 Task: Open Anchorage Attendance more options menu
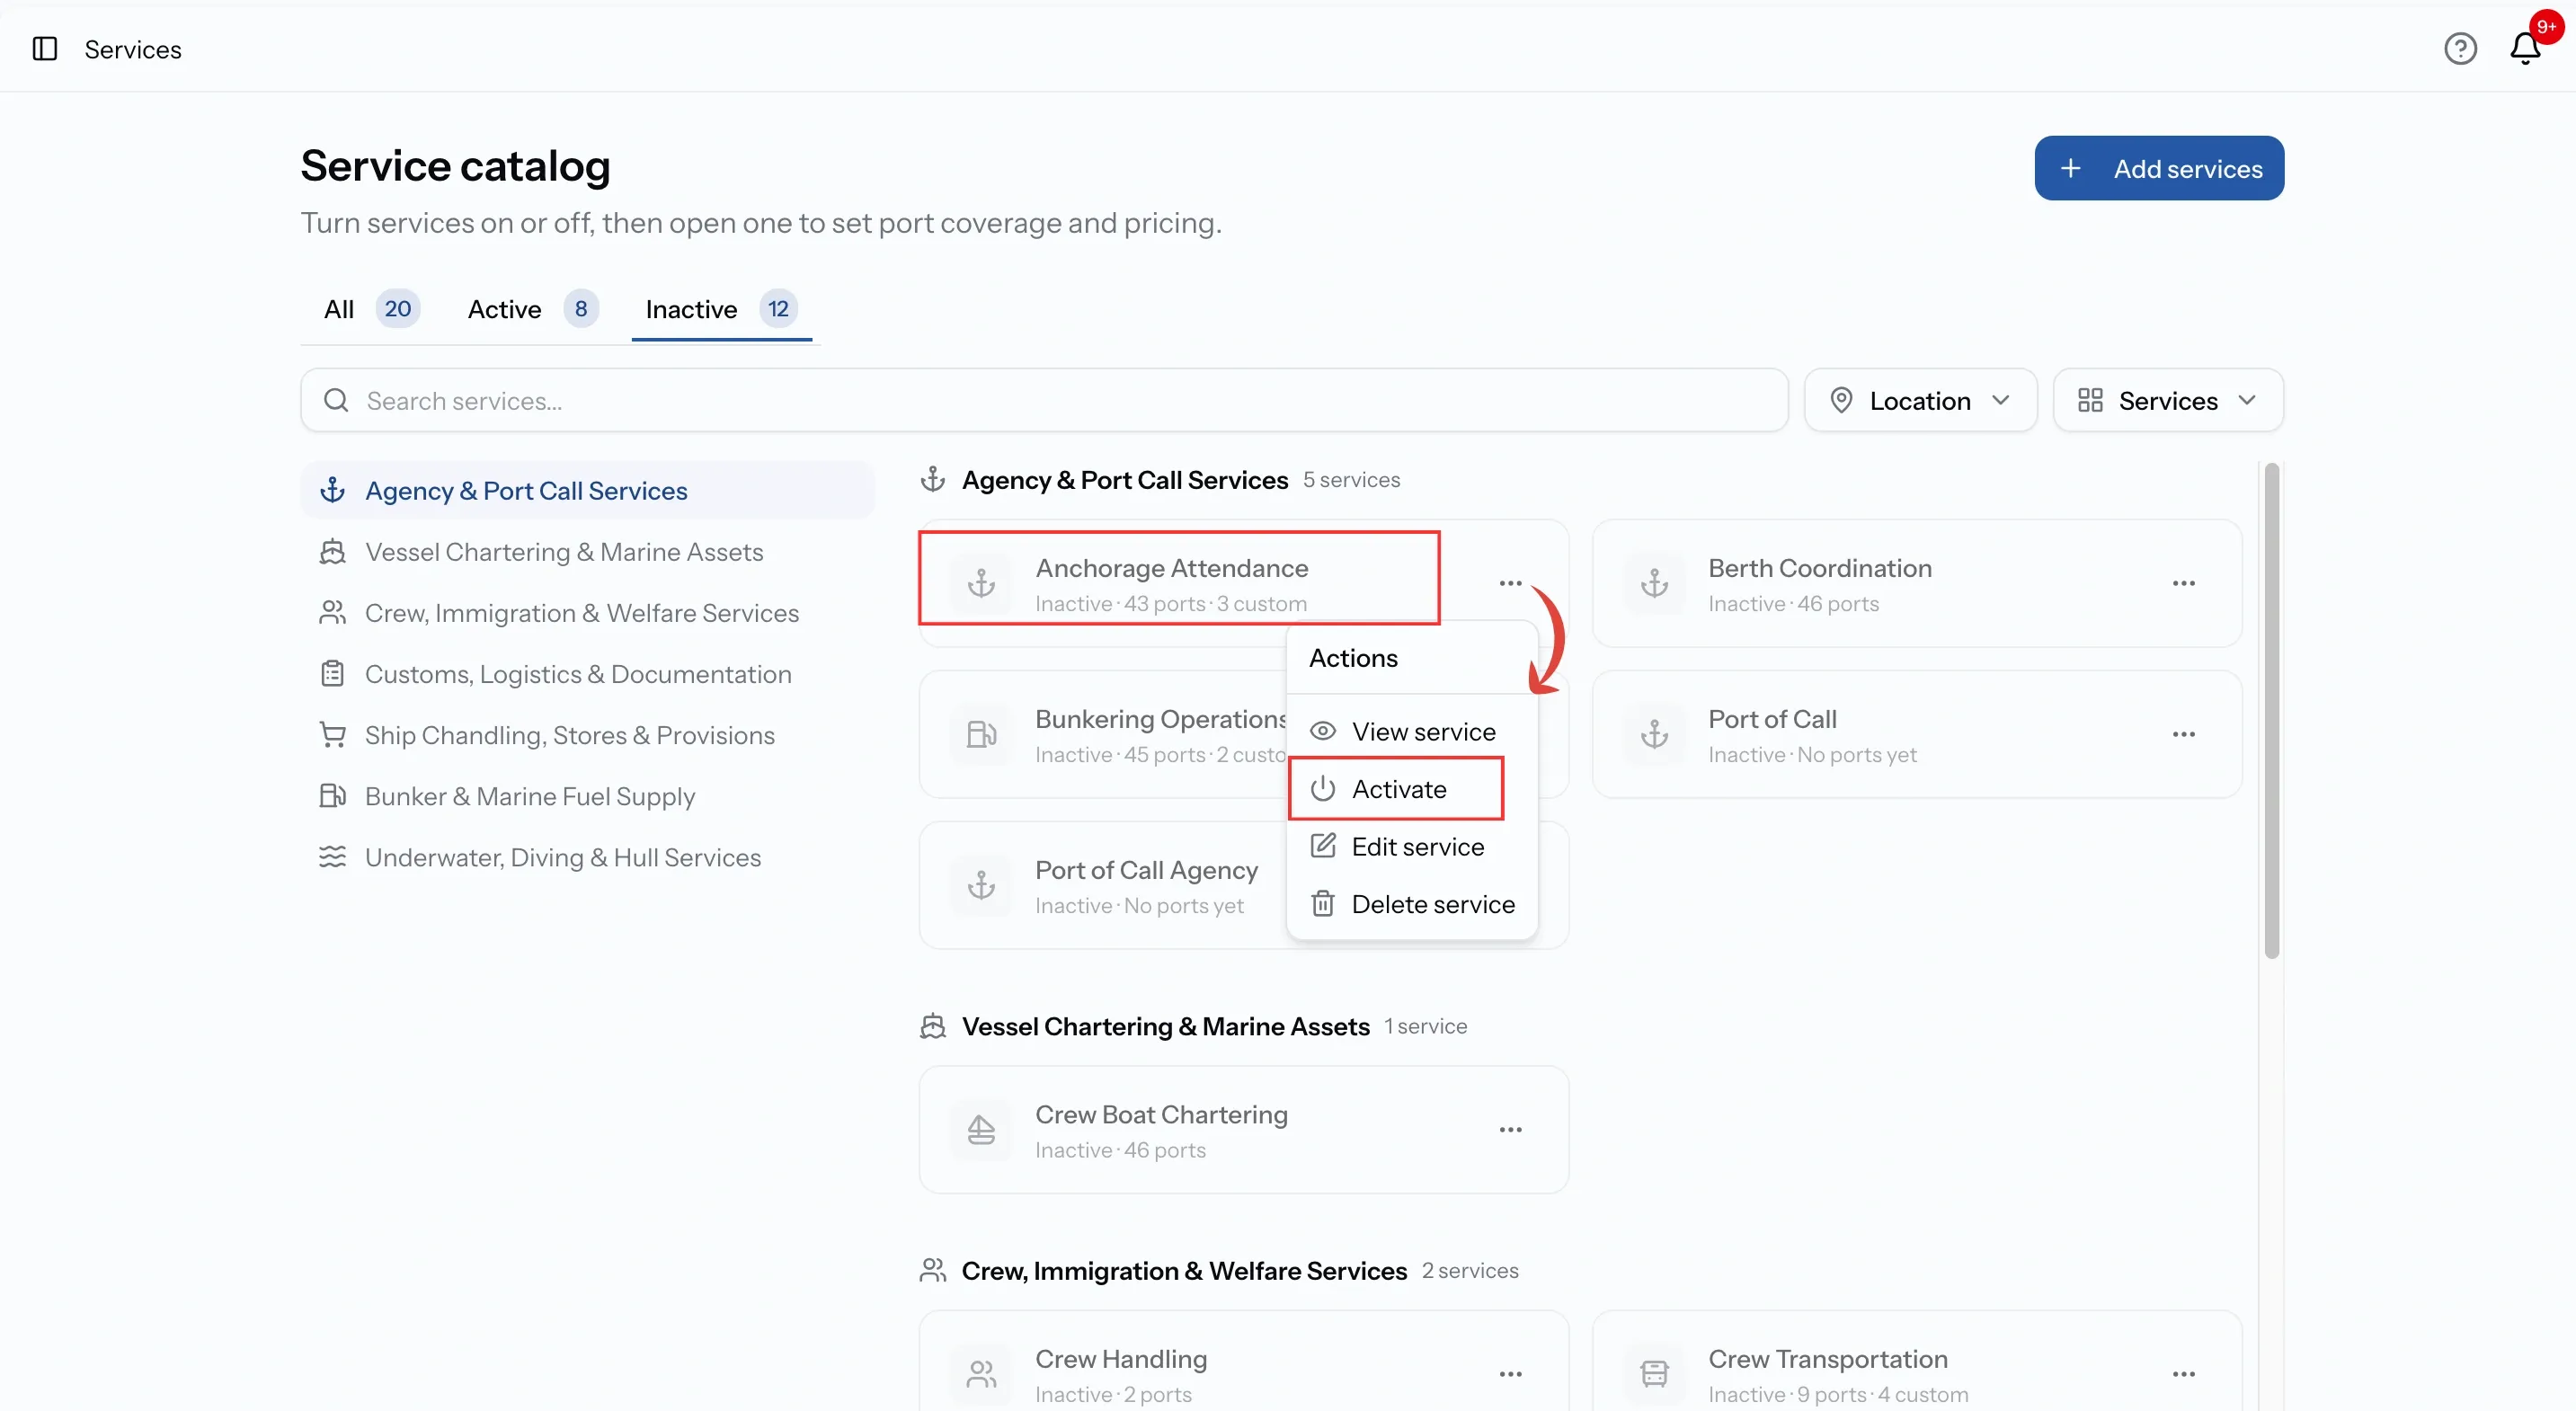pyautogui.click(x=1510, y=583)
